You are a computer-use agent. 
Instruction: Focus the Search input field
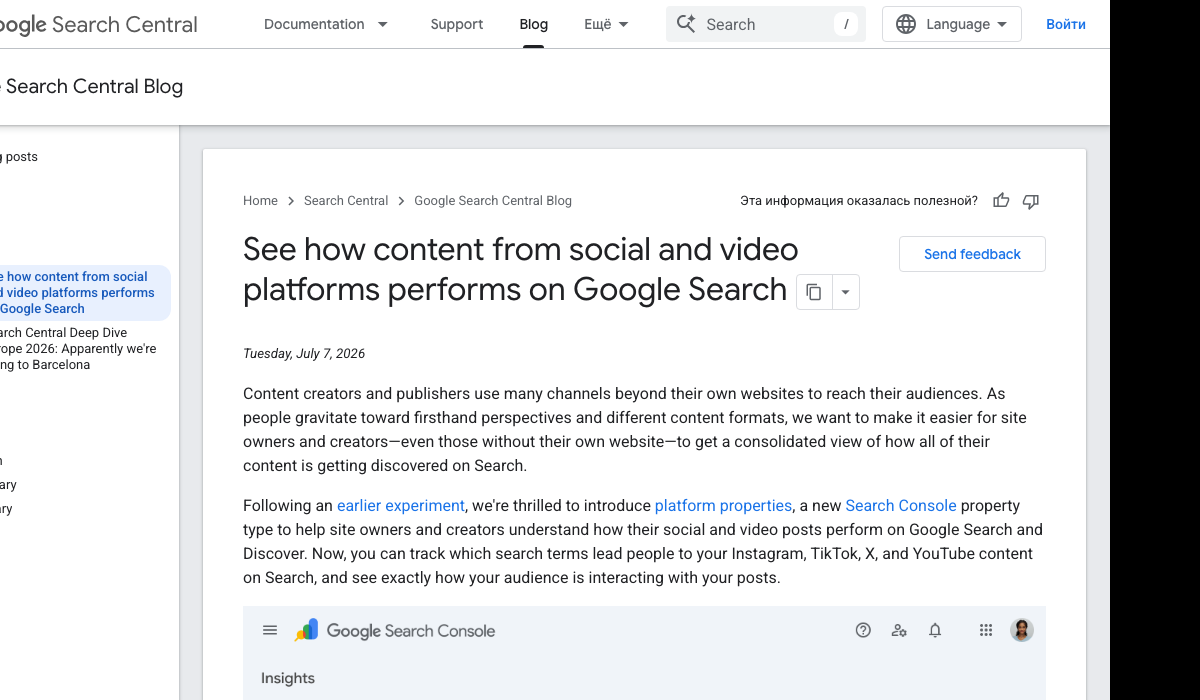coord(766,24)
